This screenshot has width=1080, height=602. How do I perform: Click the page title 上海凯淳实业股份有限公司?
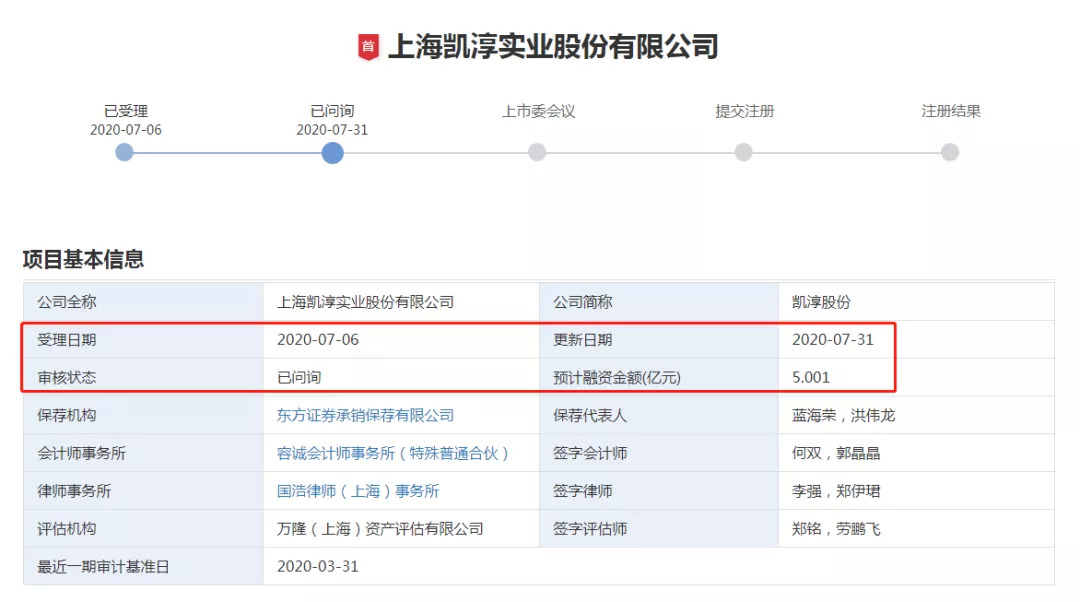552,47
